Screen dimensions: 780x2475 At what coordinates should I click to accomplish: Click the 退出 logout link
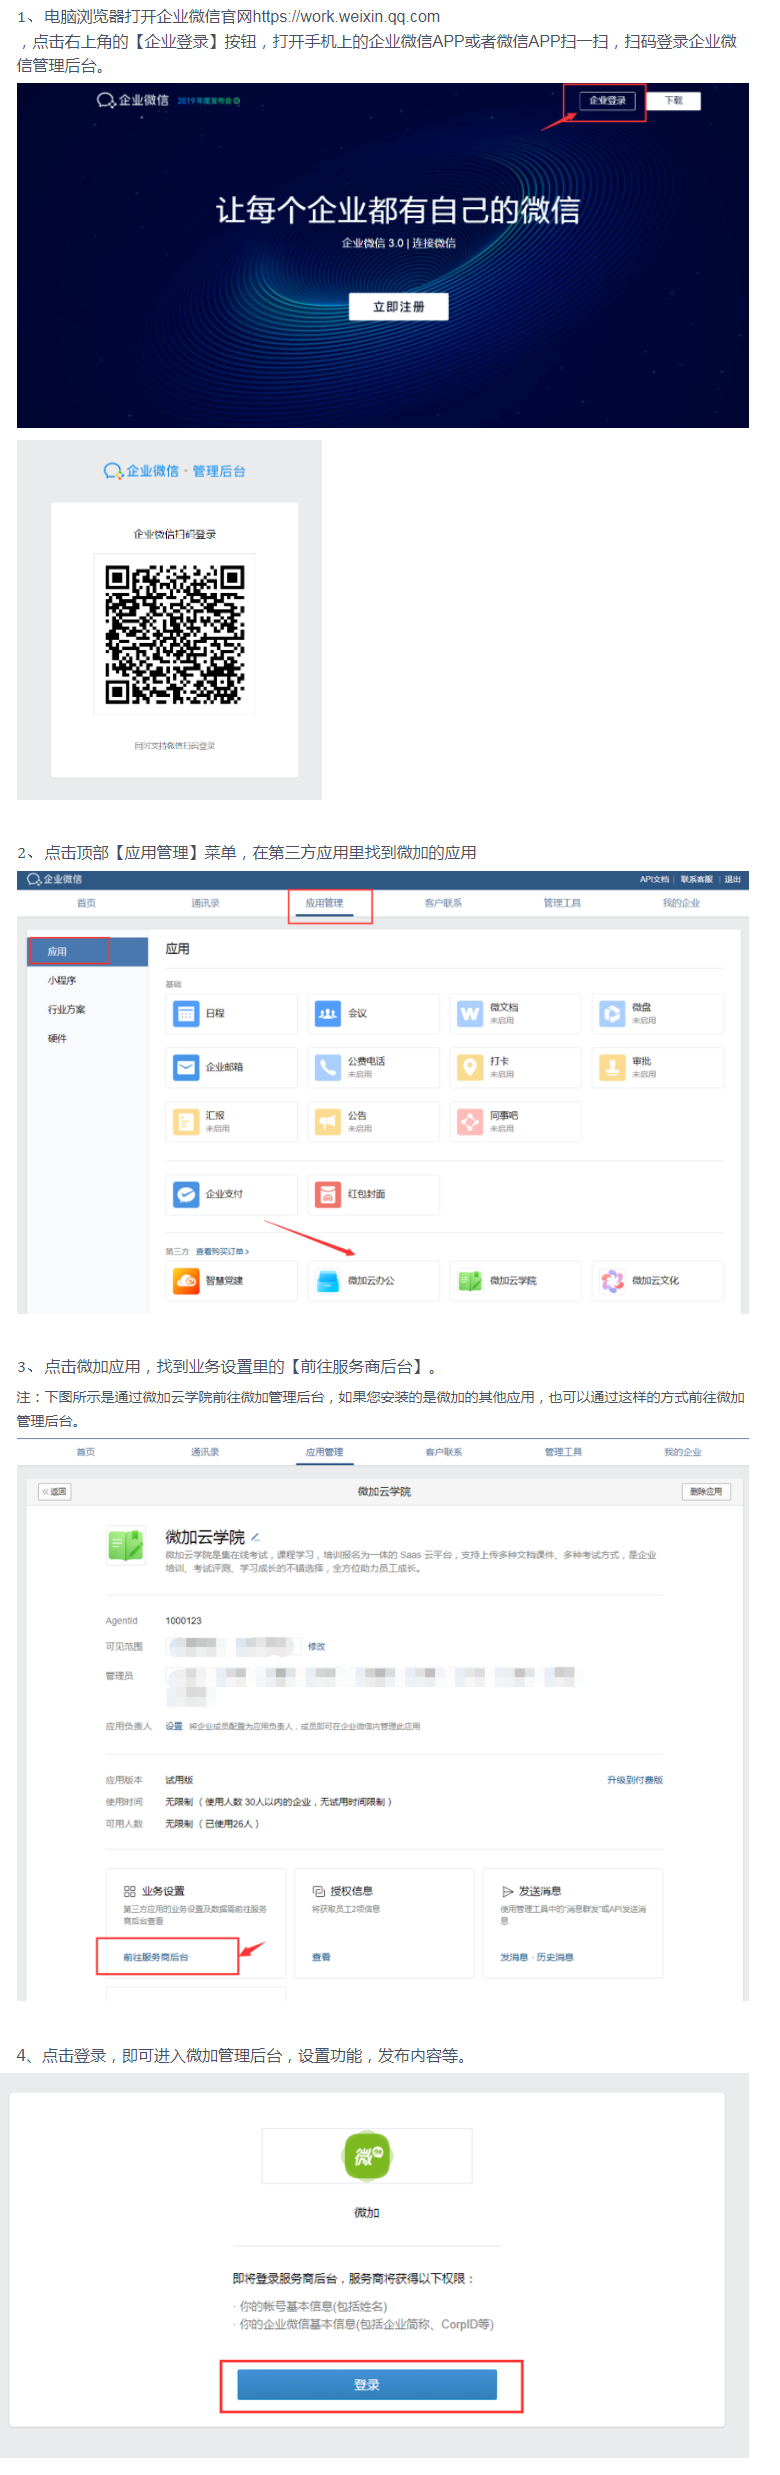coord(733,879)
